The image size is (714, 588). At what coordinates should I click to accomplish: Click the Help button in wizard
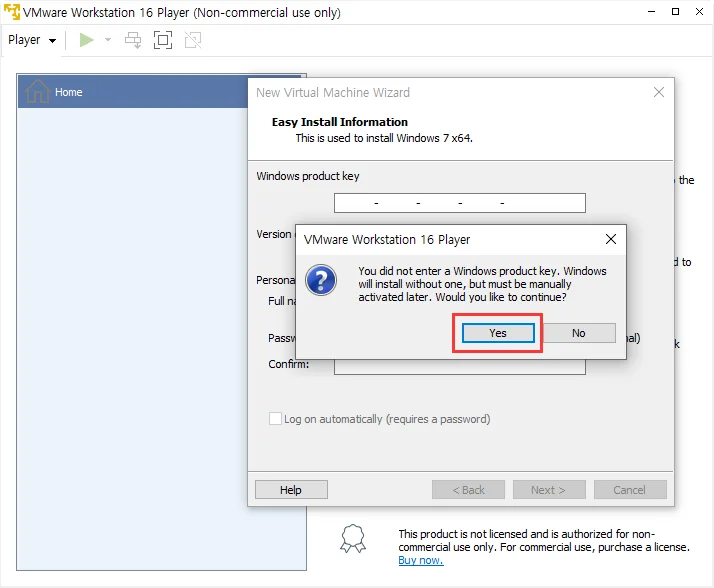(x=291, y=490)
